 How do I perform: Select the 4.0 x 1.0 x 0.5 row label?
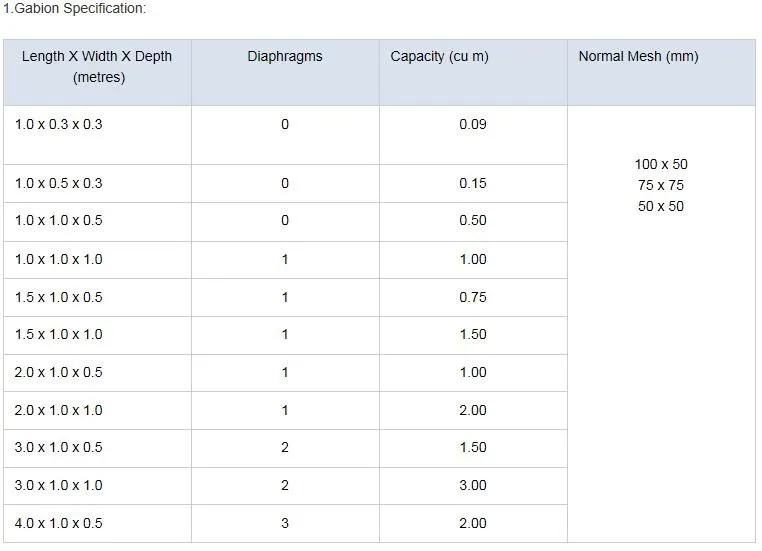[x=59, y=523]
